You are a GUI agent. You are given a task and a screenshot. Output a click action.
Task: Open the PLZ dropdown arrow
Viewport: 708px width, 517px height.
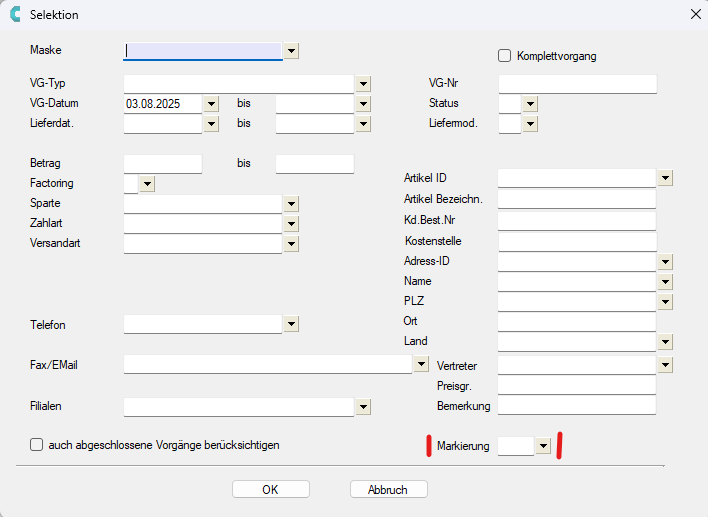666,302
